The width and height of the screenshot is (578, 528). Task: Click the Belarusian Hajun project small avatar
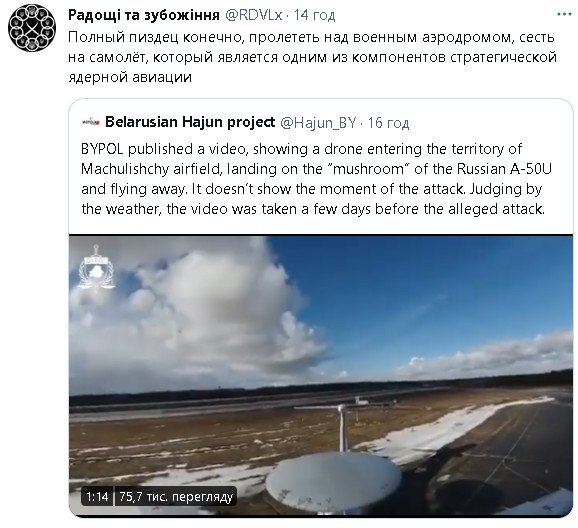[91, 122]
